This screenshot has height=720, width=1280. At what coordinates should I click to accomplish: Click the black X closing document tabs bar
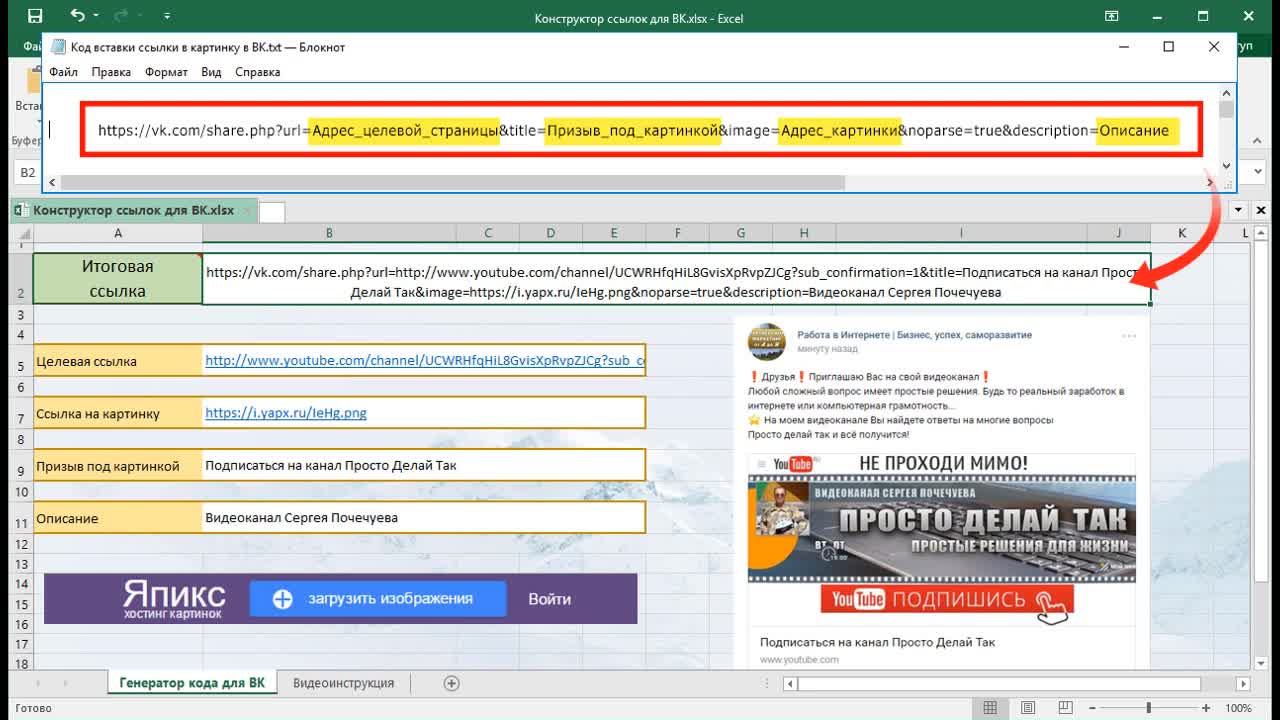(1262, 210)
